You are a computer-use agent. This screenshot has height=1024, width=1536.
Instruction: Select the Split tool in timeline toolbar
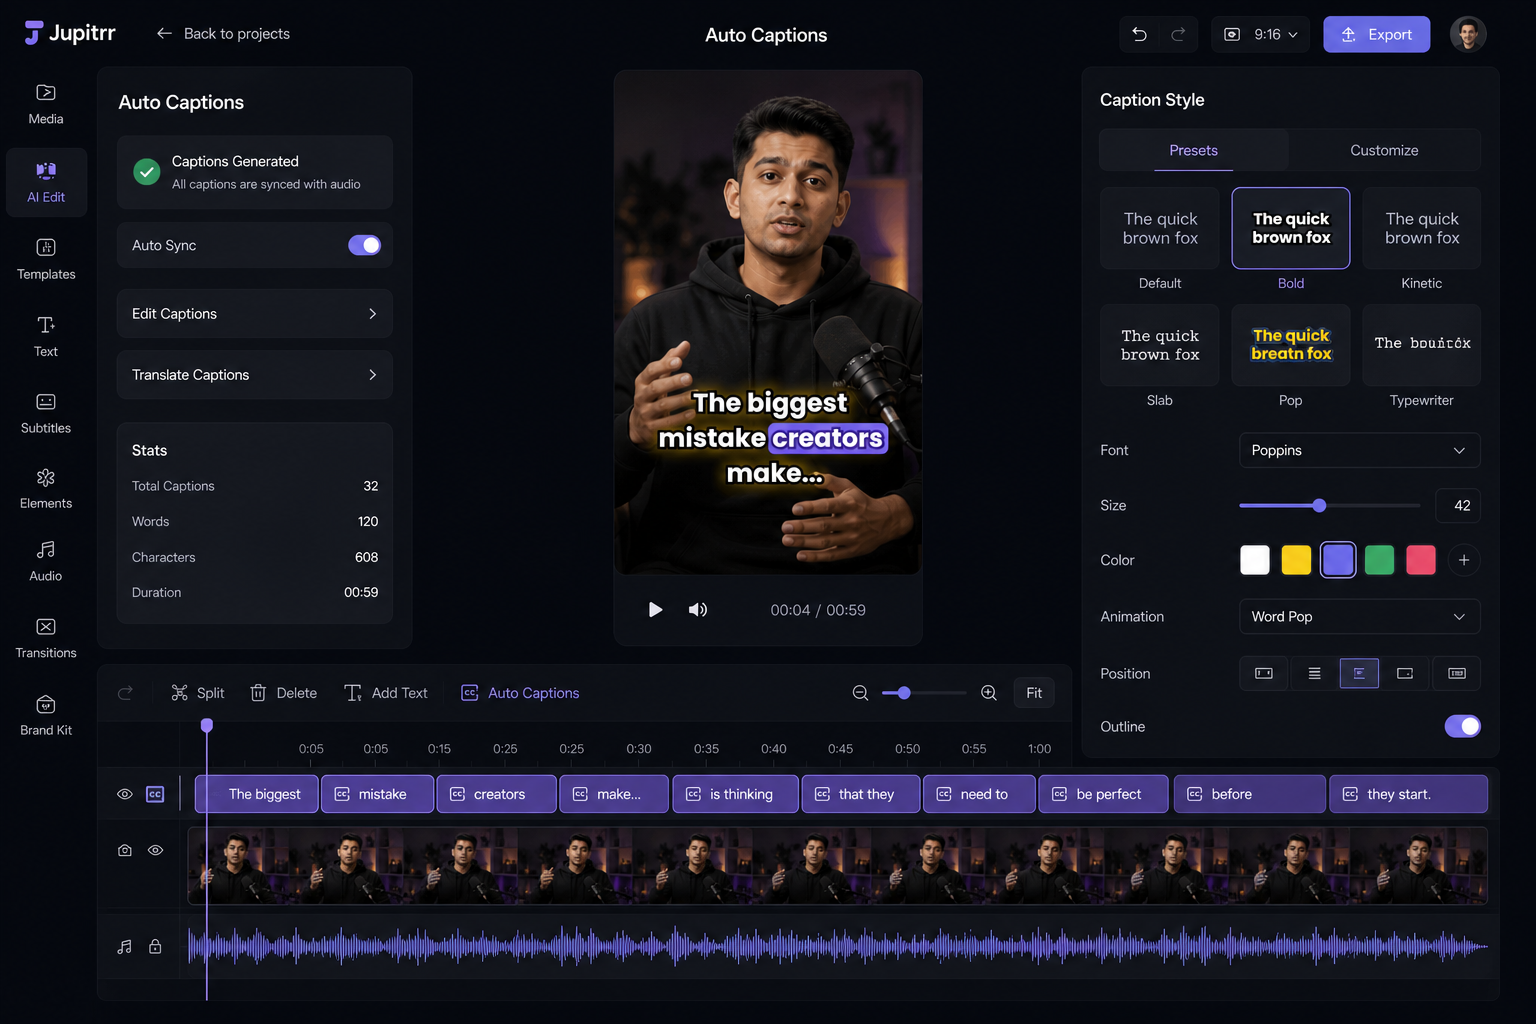[x=198, y=693]
